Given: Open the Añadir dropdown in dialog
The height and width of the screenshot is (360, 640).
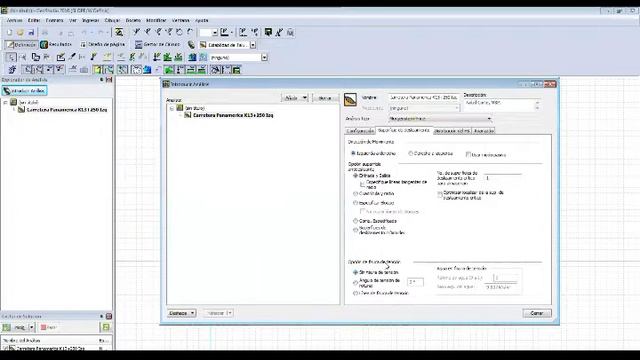Looking at the screenshot, I should click(x=295, y=98).
